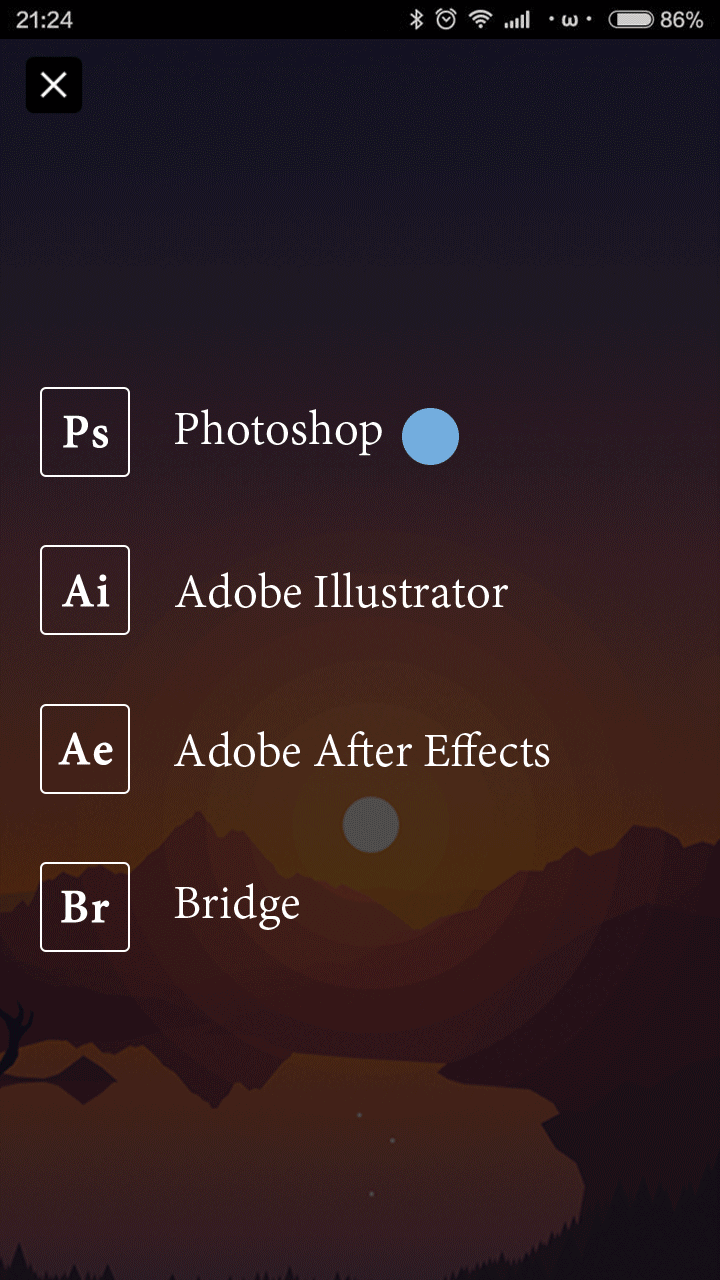Tap the Wi-Fi status icon
This screenshot has height=1280, width=720.
click(481, 19)
